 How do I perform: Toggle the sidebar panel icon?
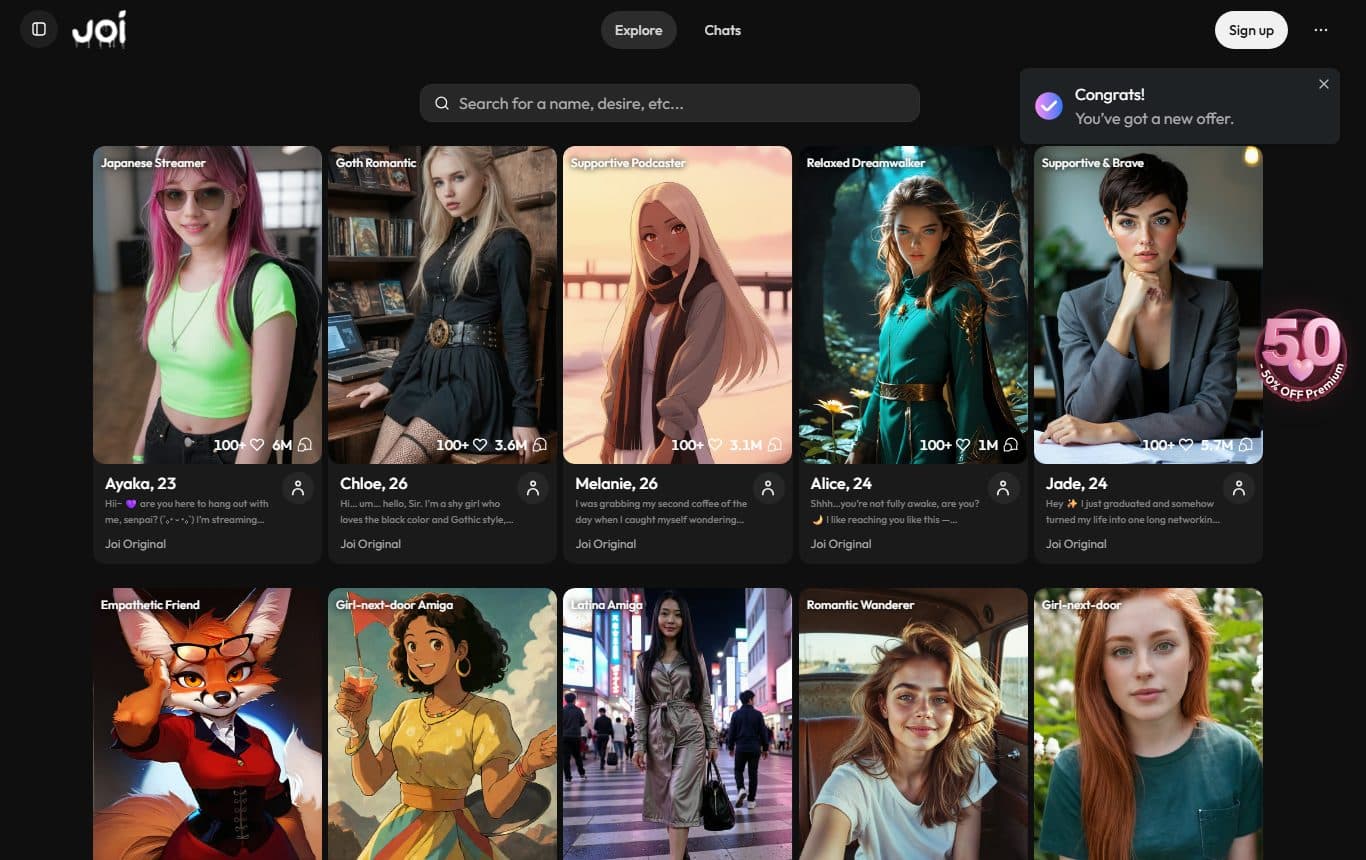click(39, 29)
